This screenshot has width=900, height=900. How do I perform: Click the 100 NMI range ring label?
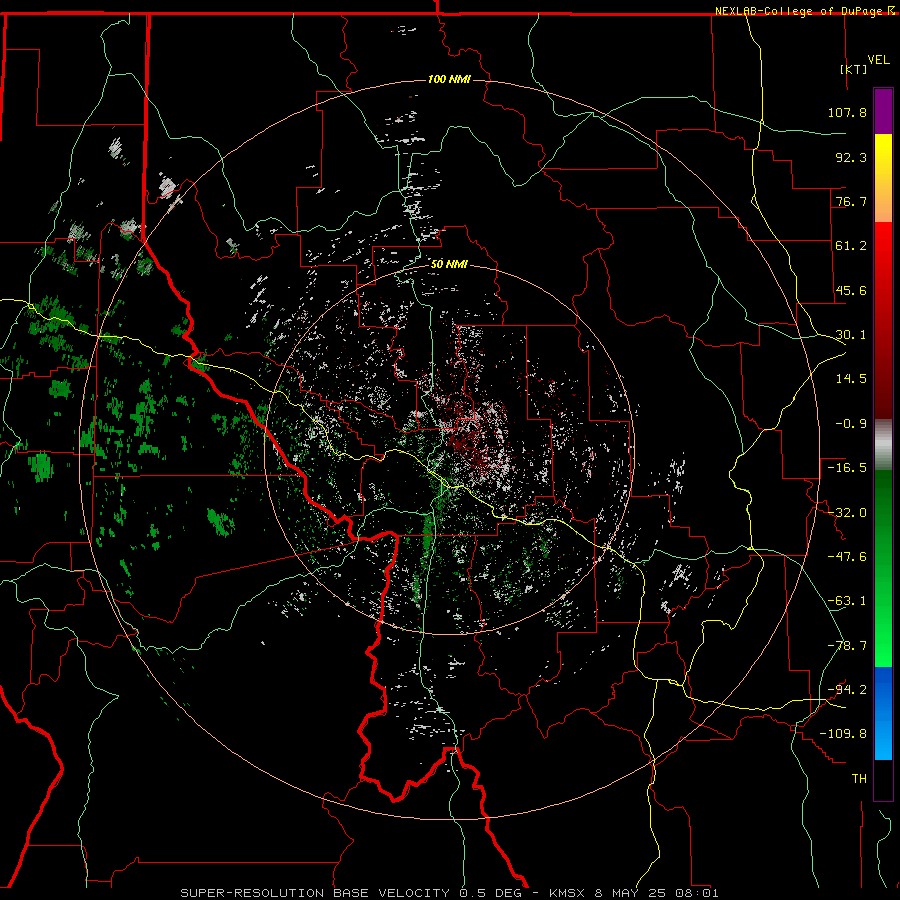click(449, 79)
